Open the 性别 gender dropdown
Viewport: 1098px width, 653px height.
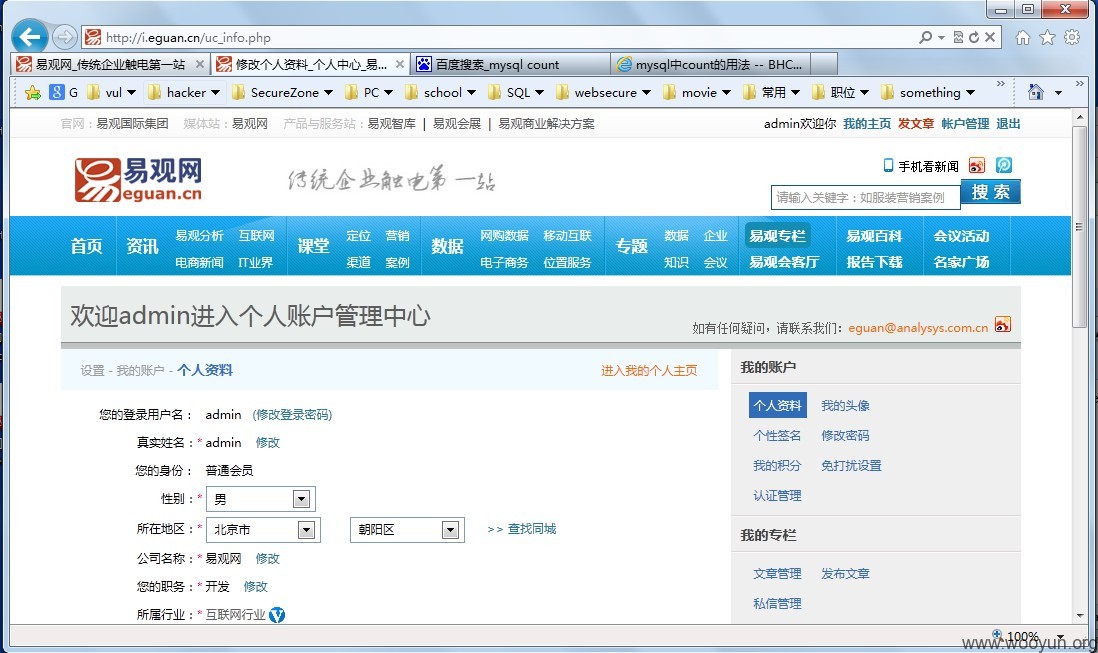point(301,499)
